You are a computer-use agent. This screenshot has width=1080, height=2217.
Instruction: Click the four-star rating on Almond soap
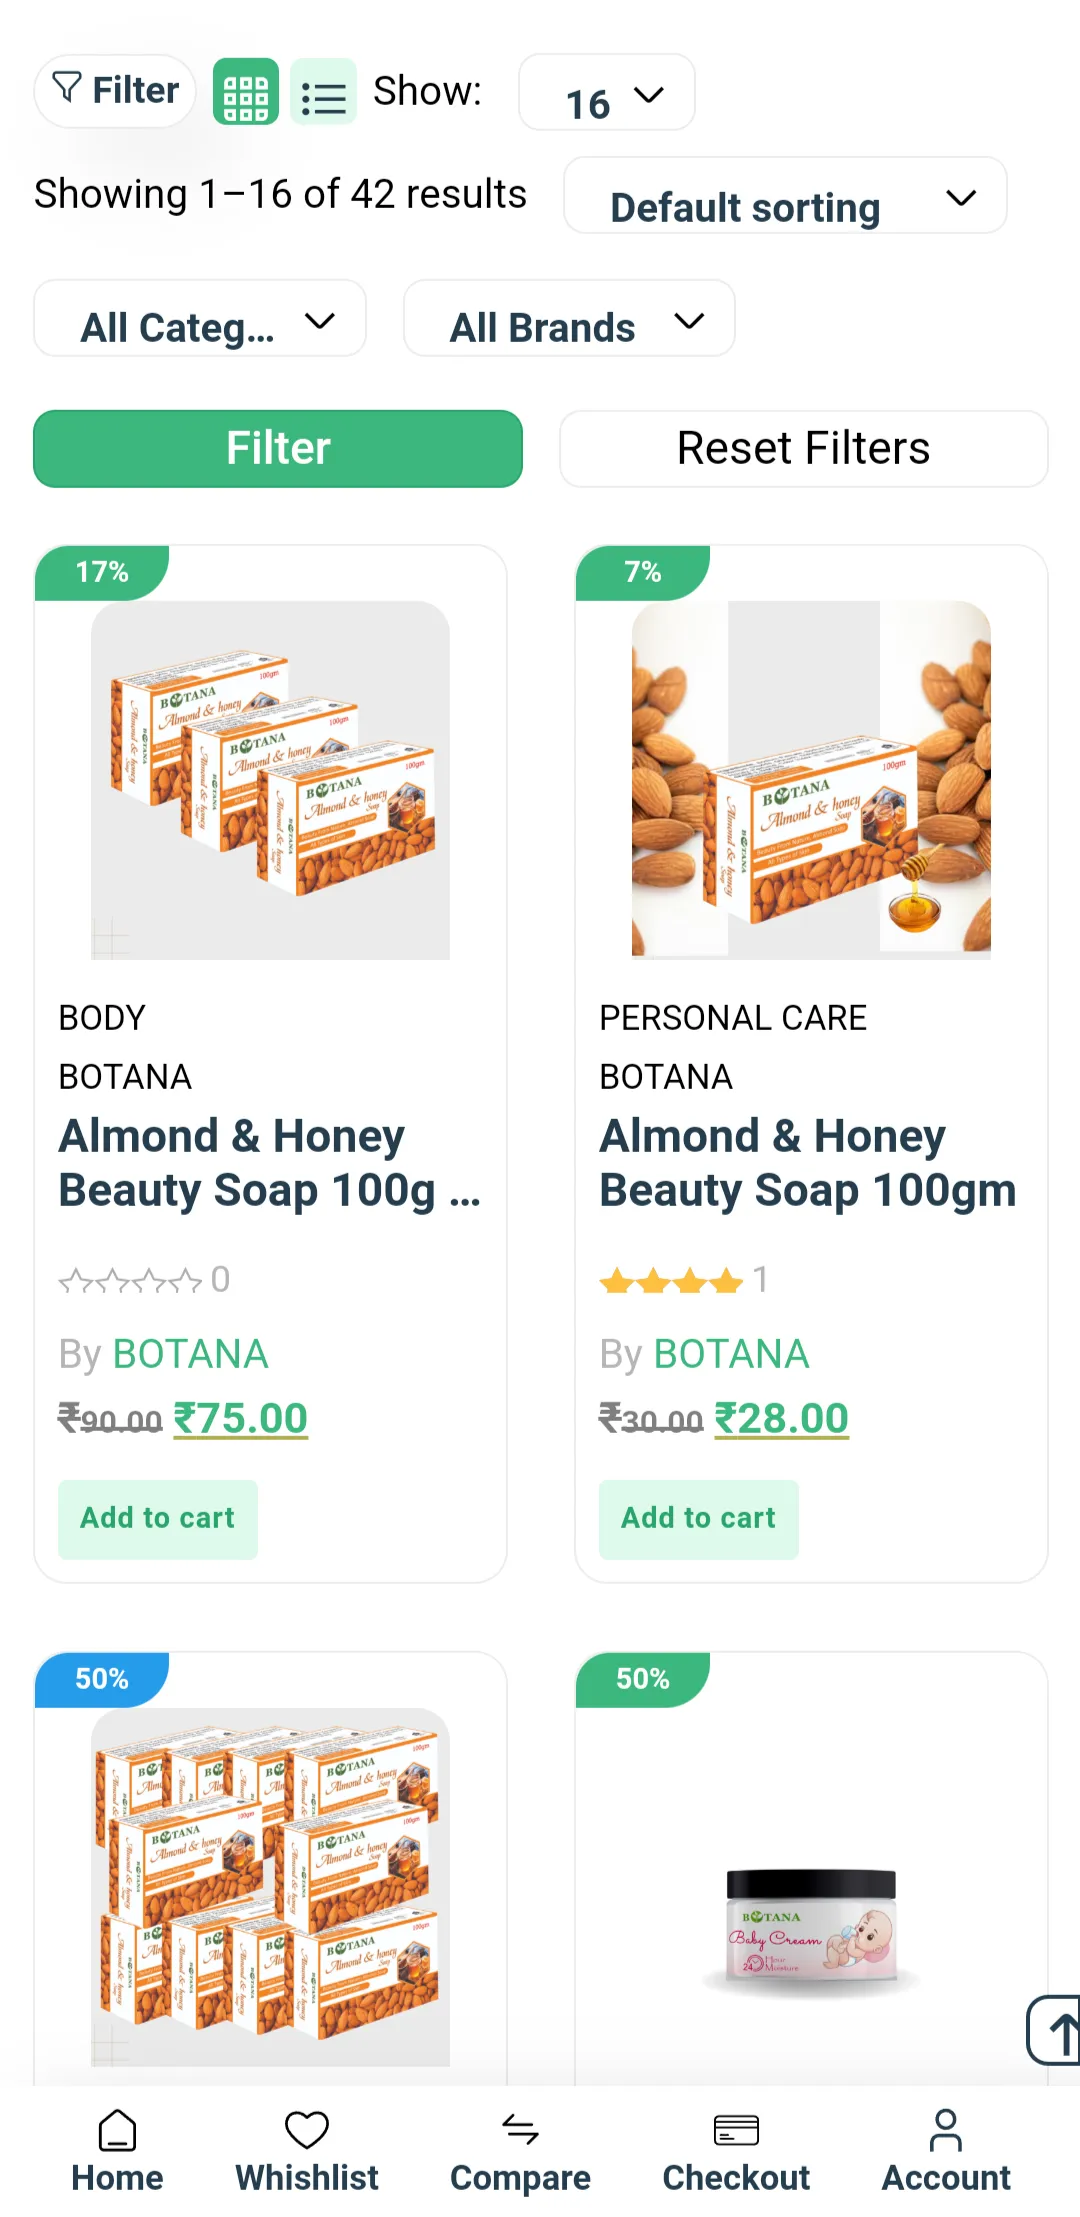point(671,1280)
